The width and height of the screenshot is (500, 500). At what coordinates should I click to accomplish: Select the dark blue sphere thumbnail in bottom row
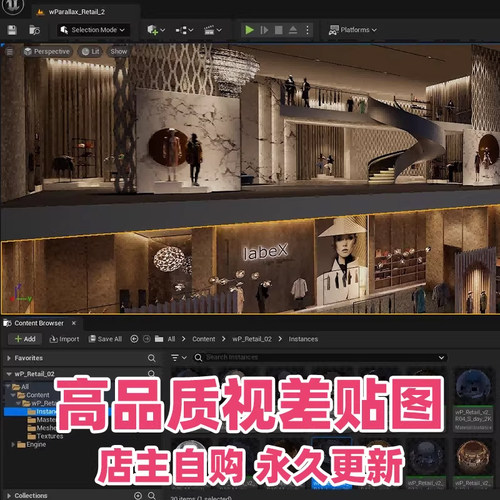tap(426, 458)
